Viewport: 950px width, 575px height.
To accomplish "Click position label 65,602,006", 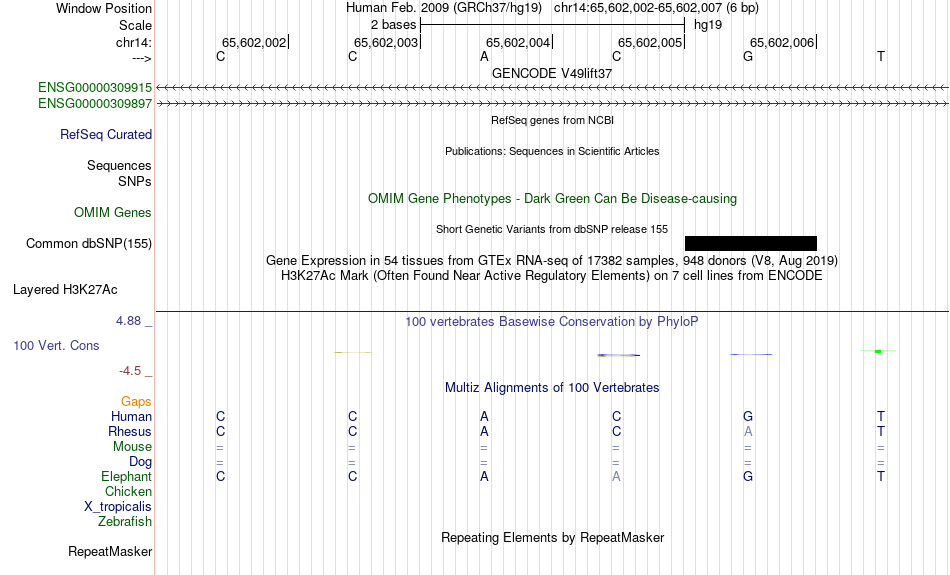I will coord(782,42).
